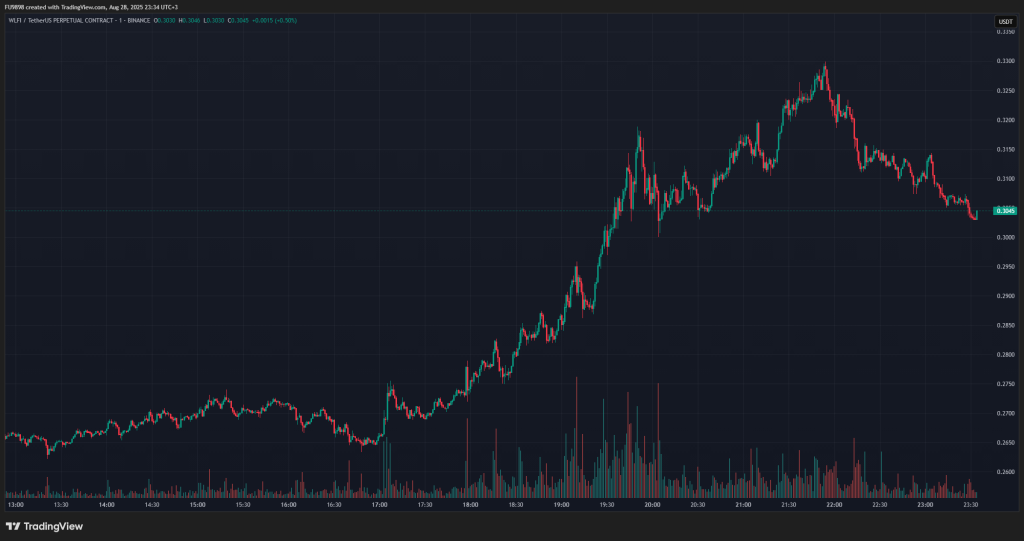1024x541 pixels.
Task: Select the 17:00 time axis label
Action: 379,504
